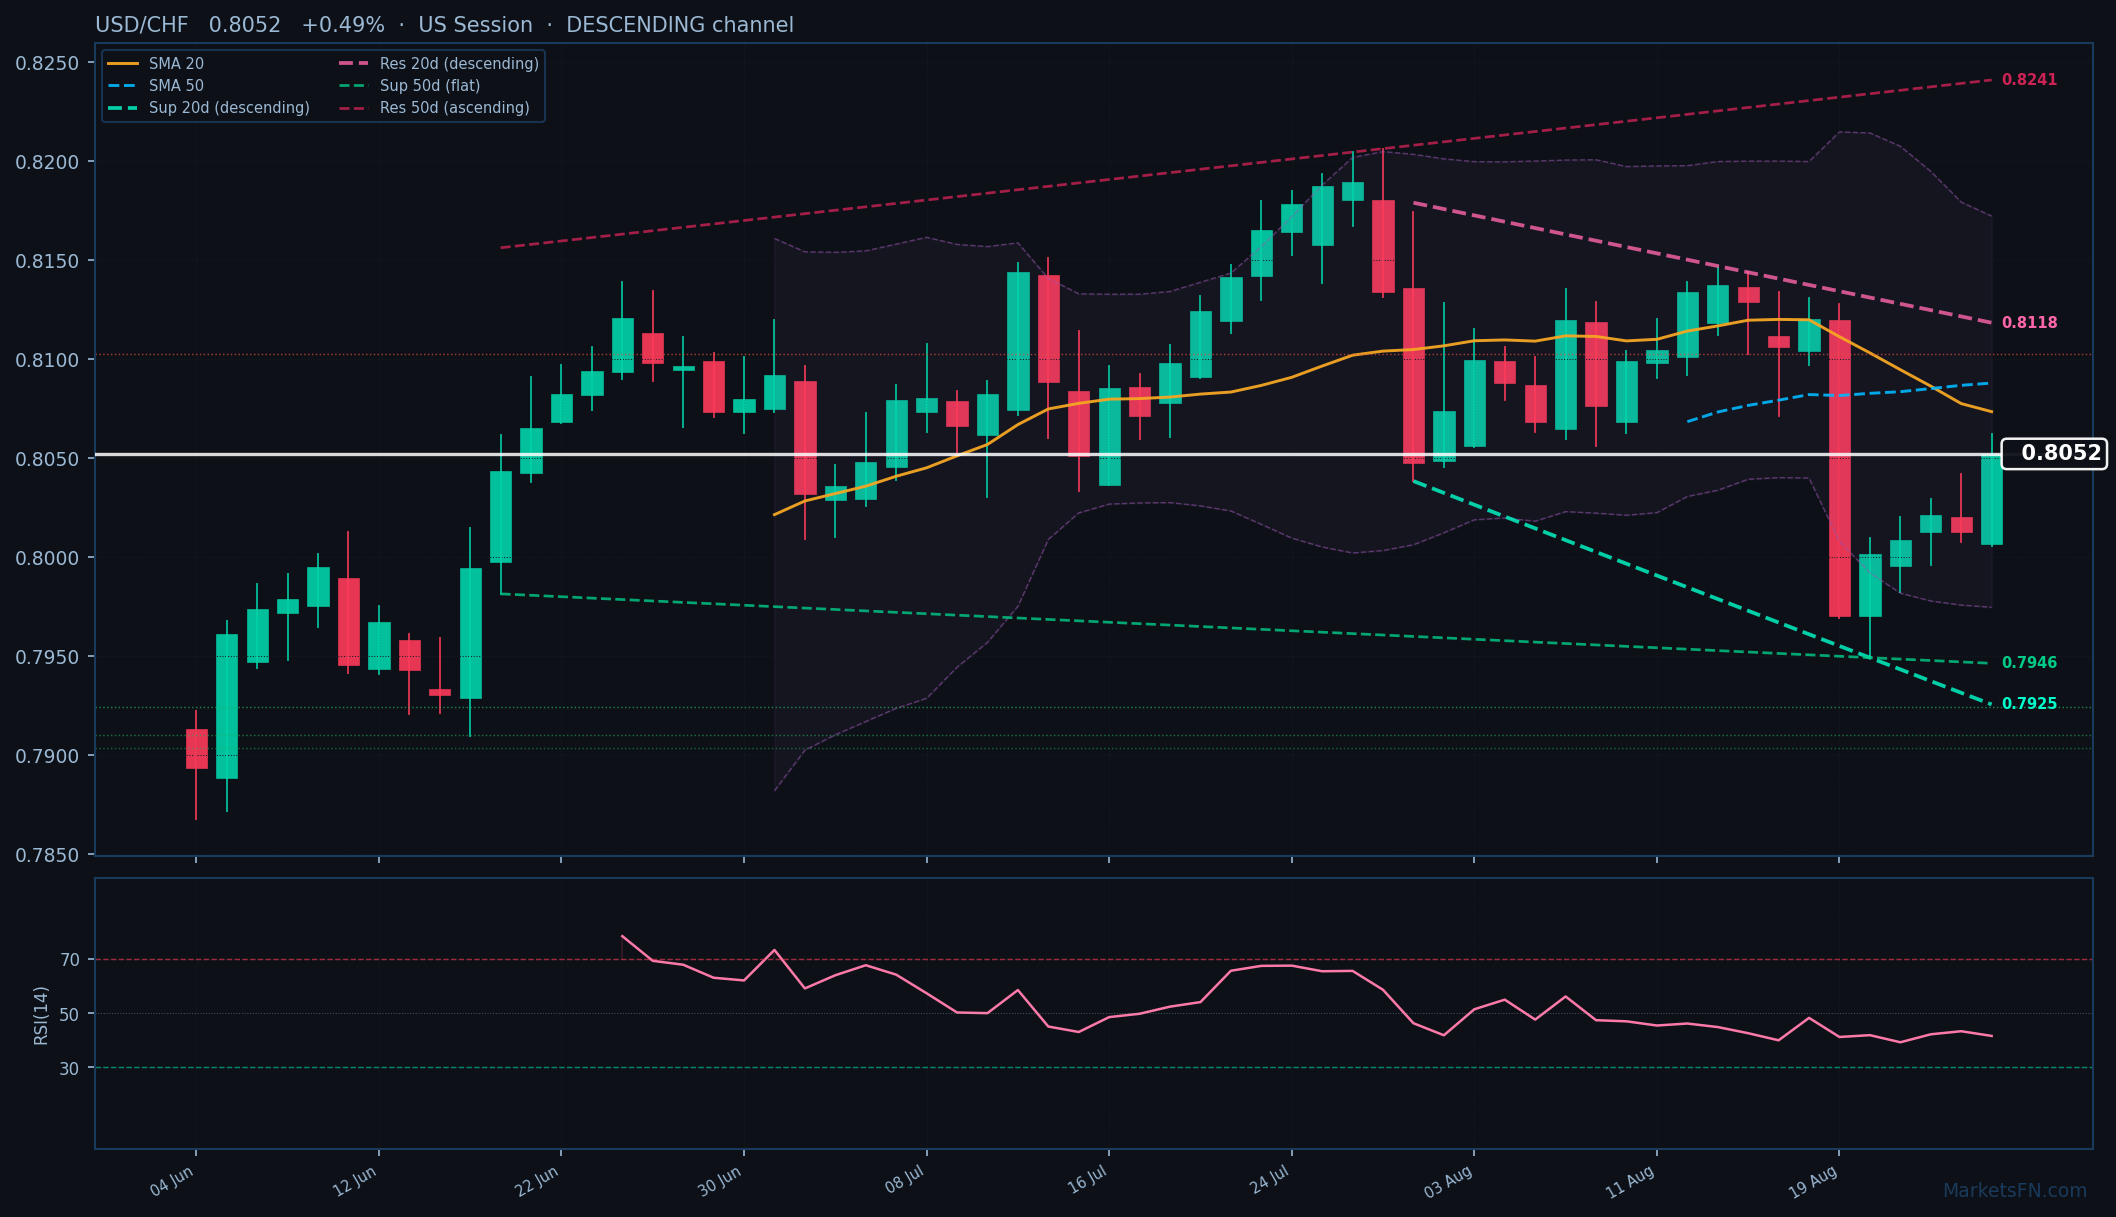Click the 08 Jul date tick label
This screenshot has height=1217, width=2116.
(x=904, y=1182)
